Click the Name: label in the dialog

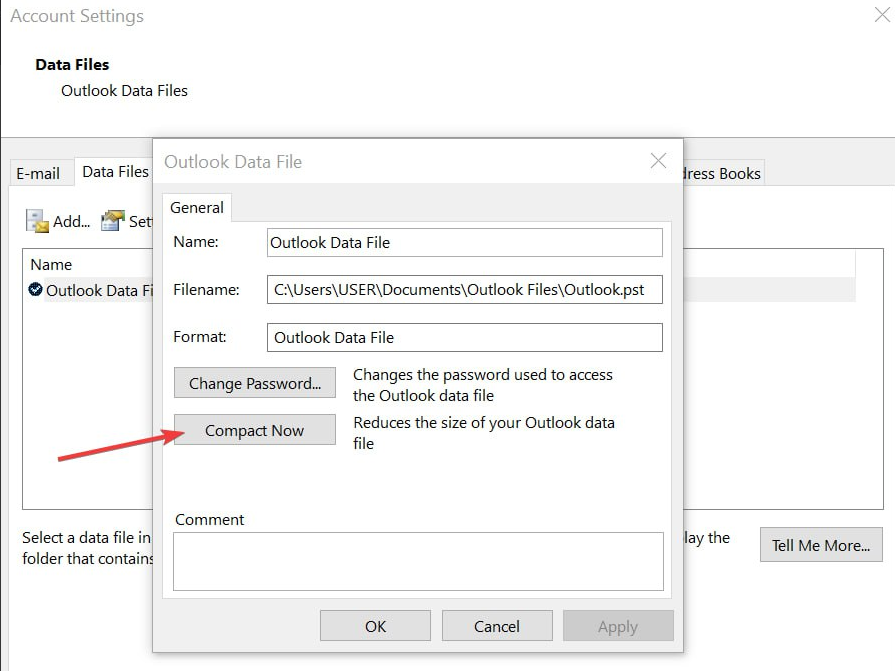coord(196,241)
